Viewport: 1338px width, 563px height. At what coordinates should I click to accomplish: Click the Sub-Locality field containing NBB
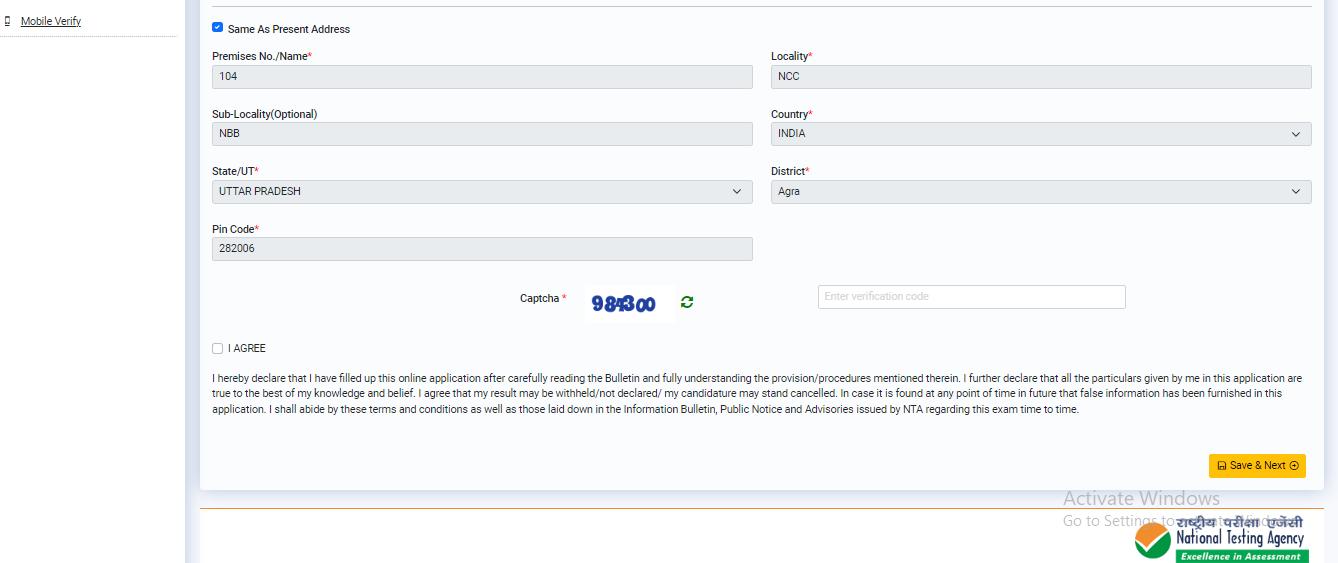coord(481,134)
